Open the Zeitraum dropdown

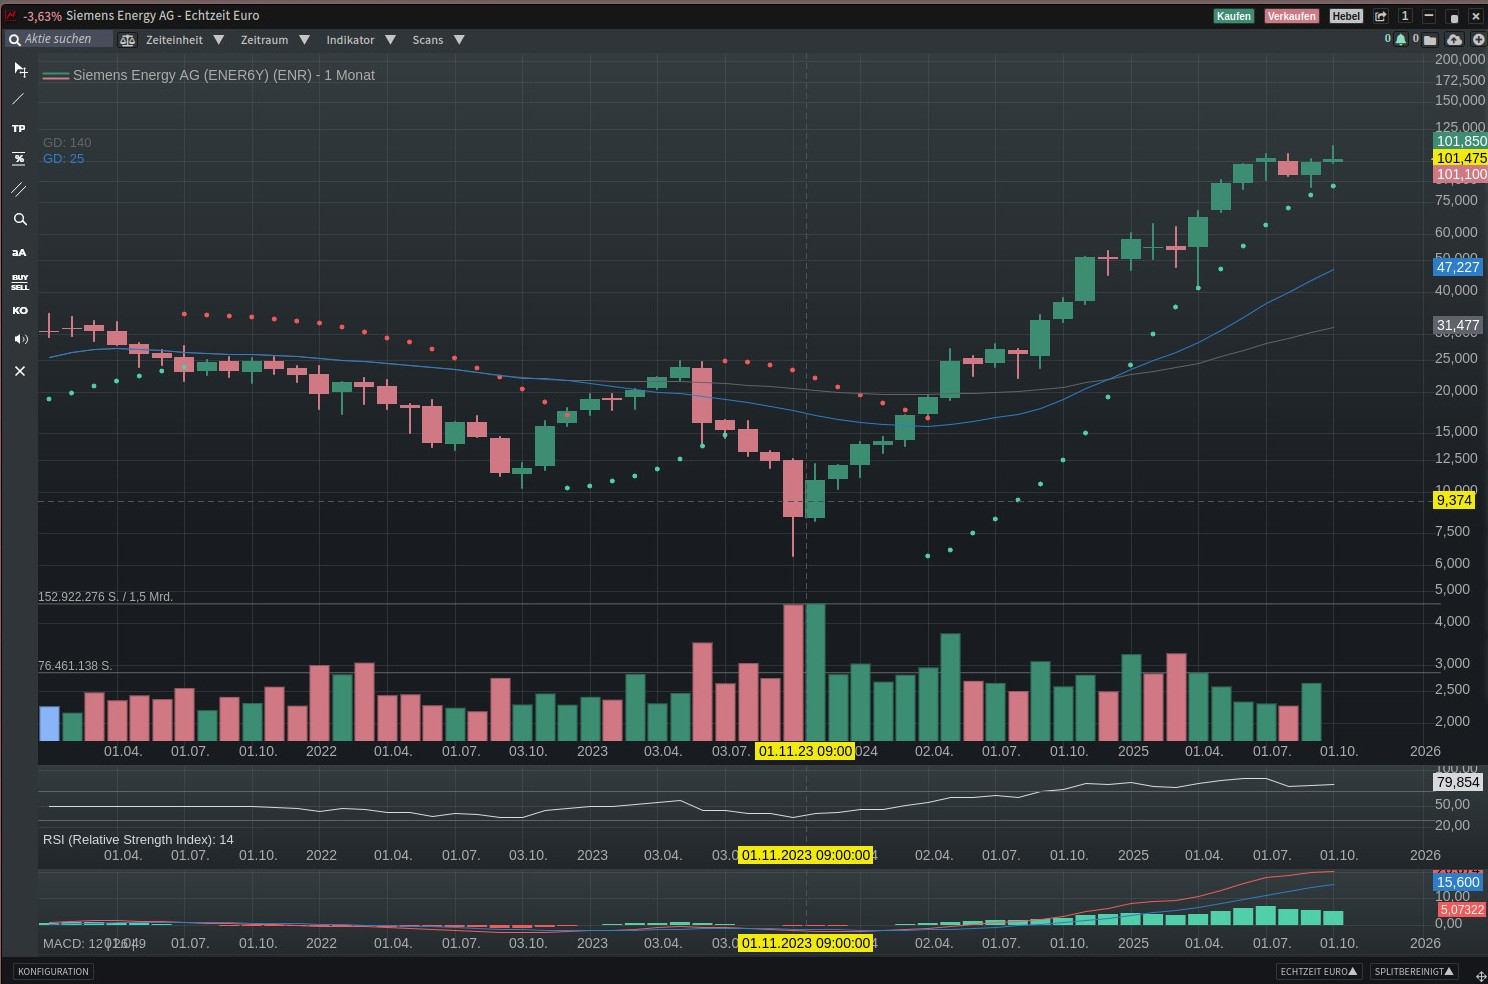(x=275, y=40)
